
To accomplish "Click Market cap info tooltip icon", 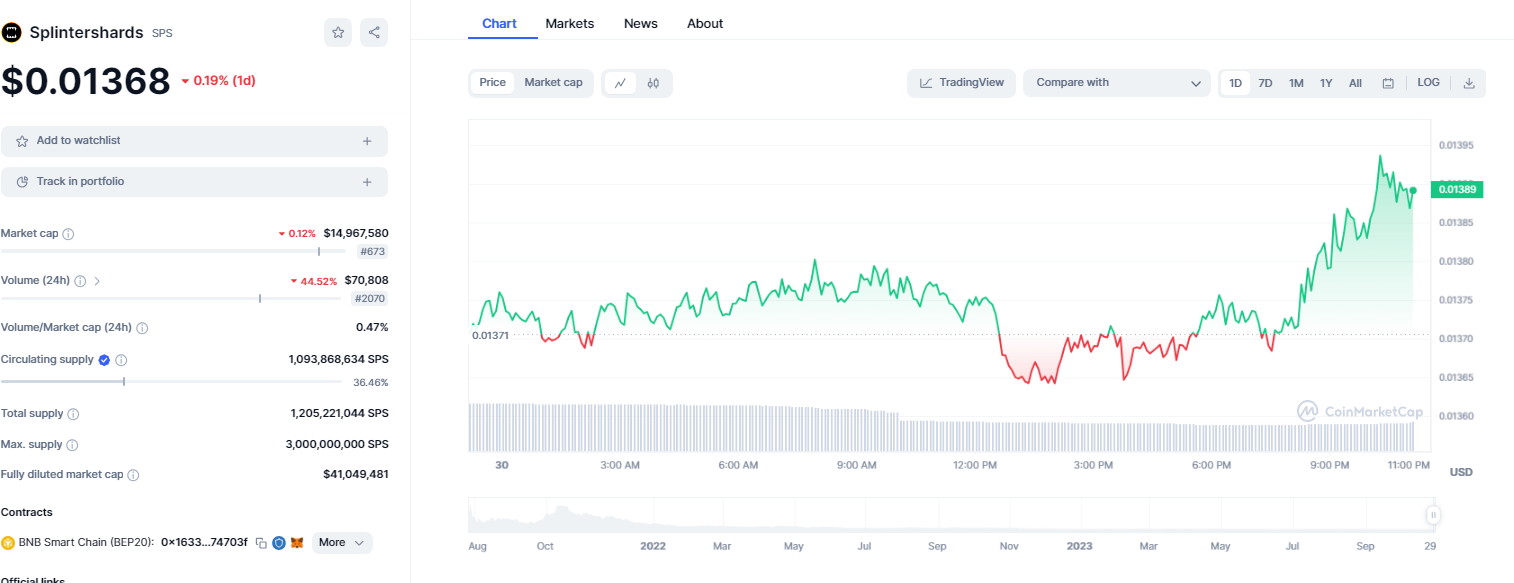I will click(68, 234).
